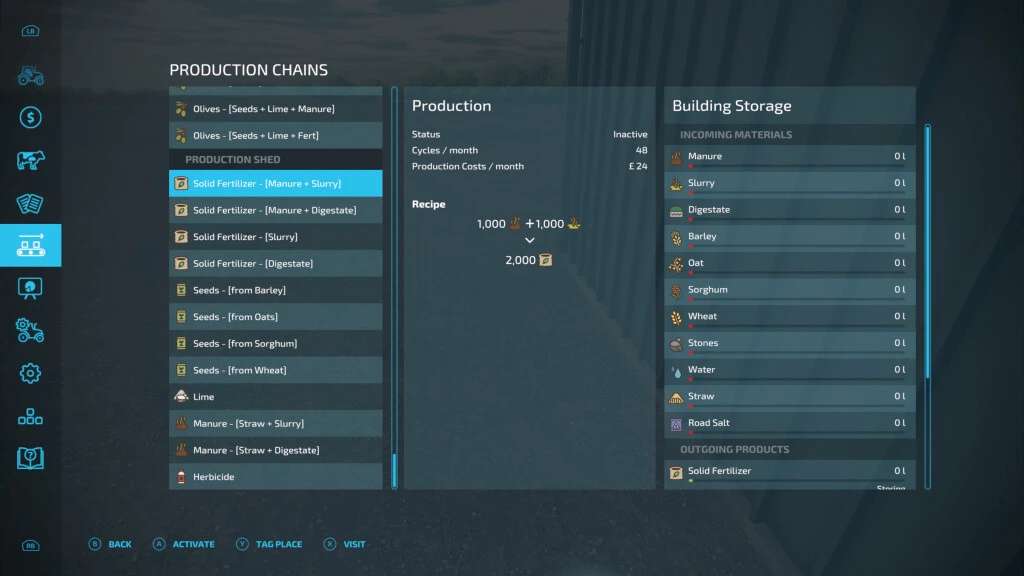Open the contracts papers sidebar icon
The image size is (1024, 576).
[30, 203]
